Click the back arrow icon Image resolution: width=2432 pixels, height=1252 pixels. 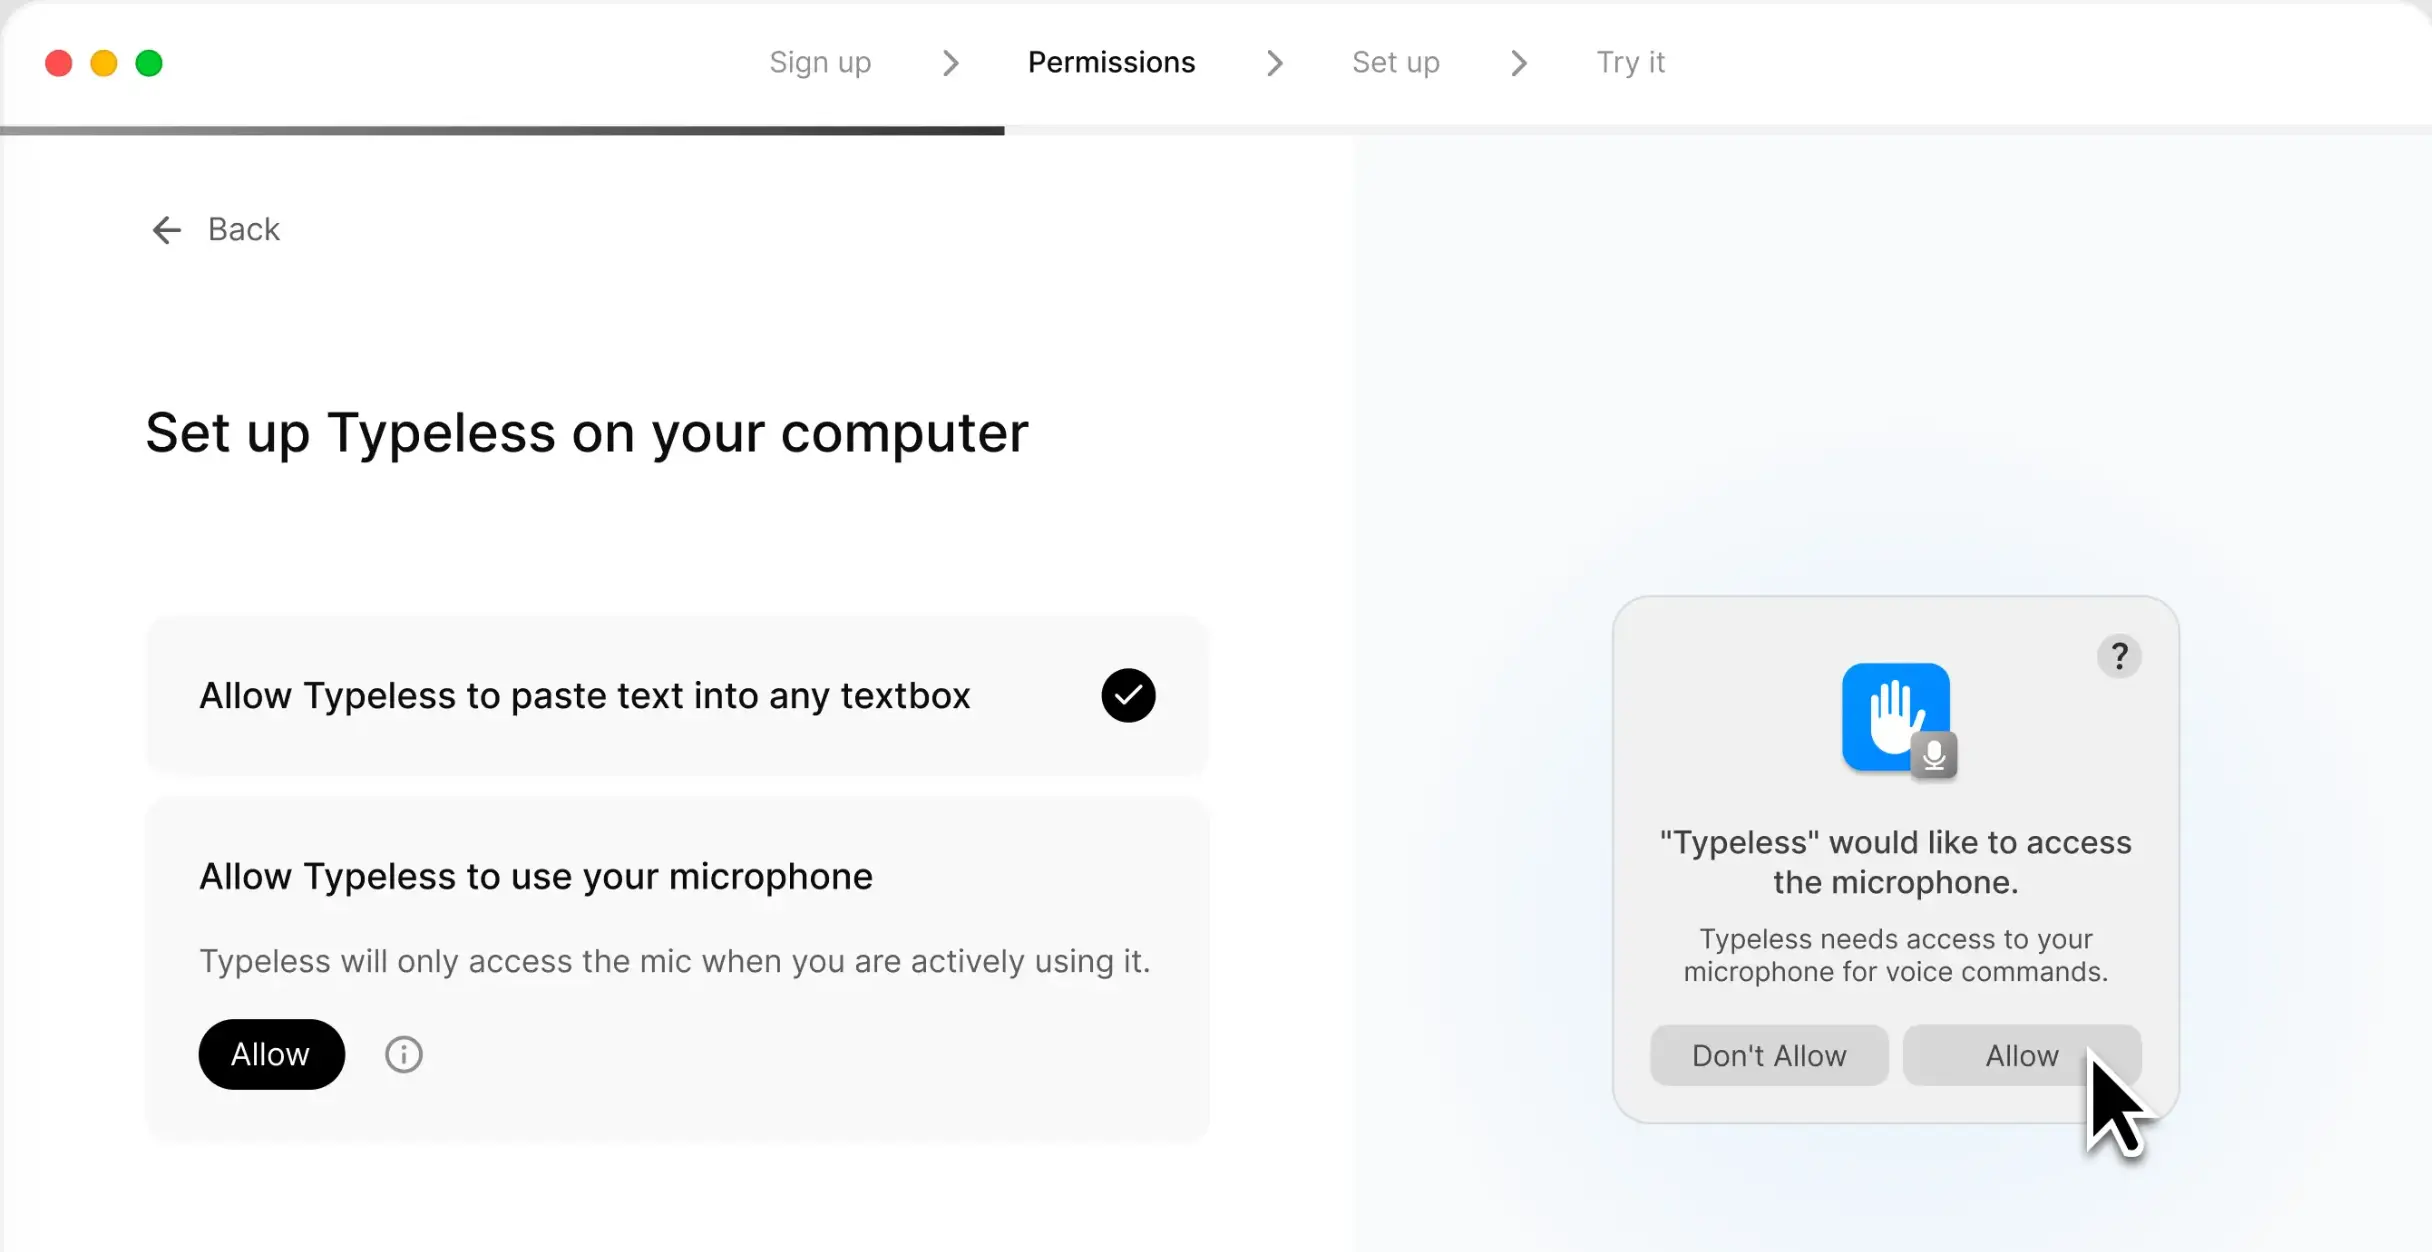166,230
